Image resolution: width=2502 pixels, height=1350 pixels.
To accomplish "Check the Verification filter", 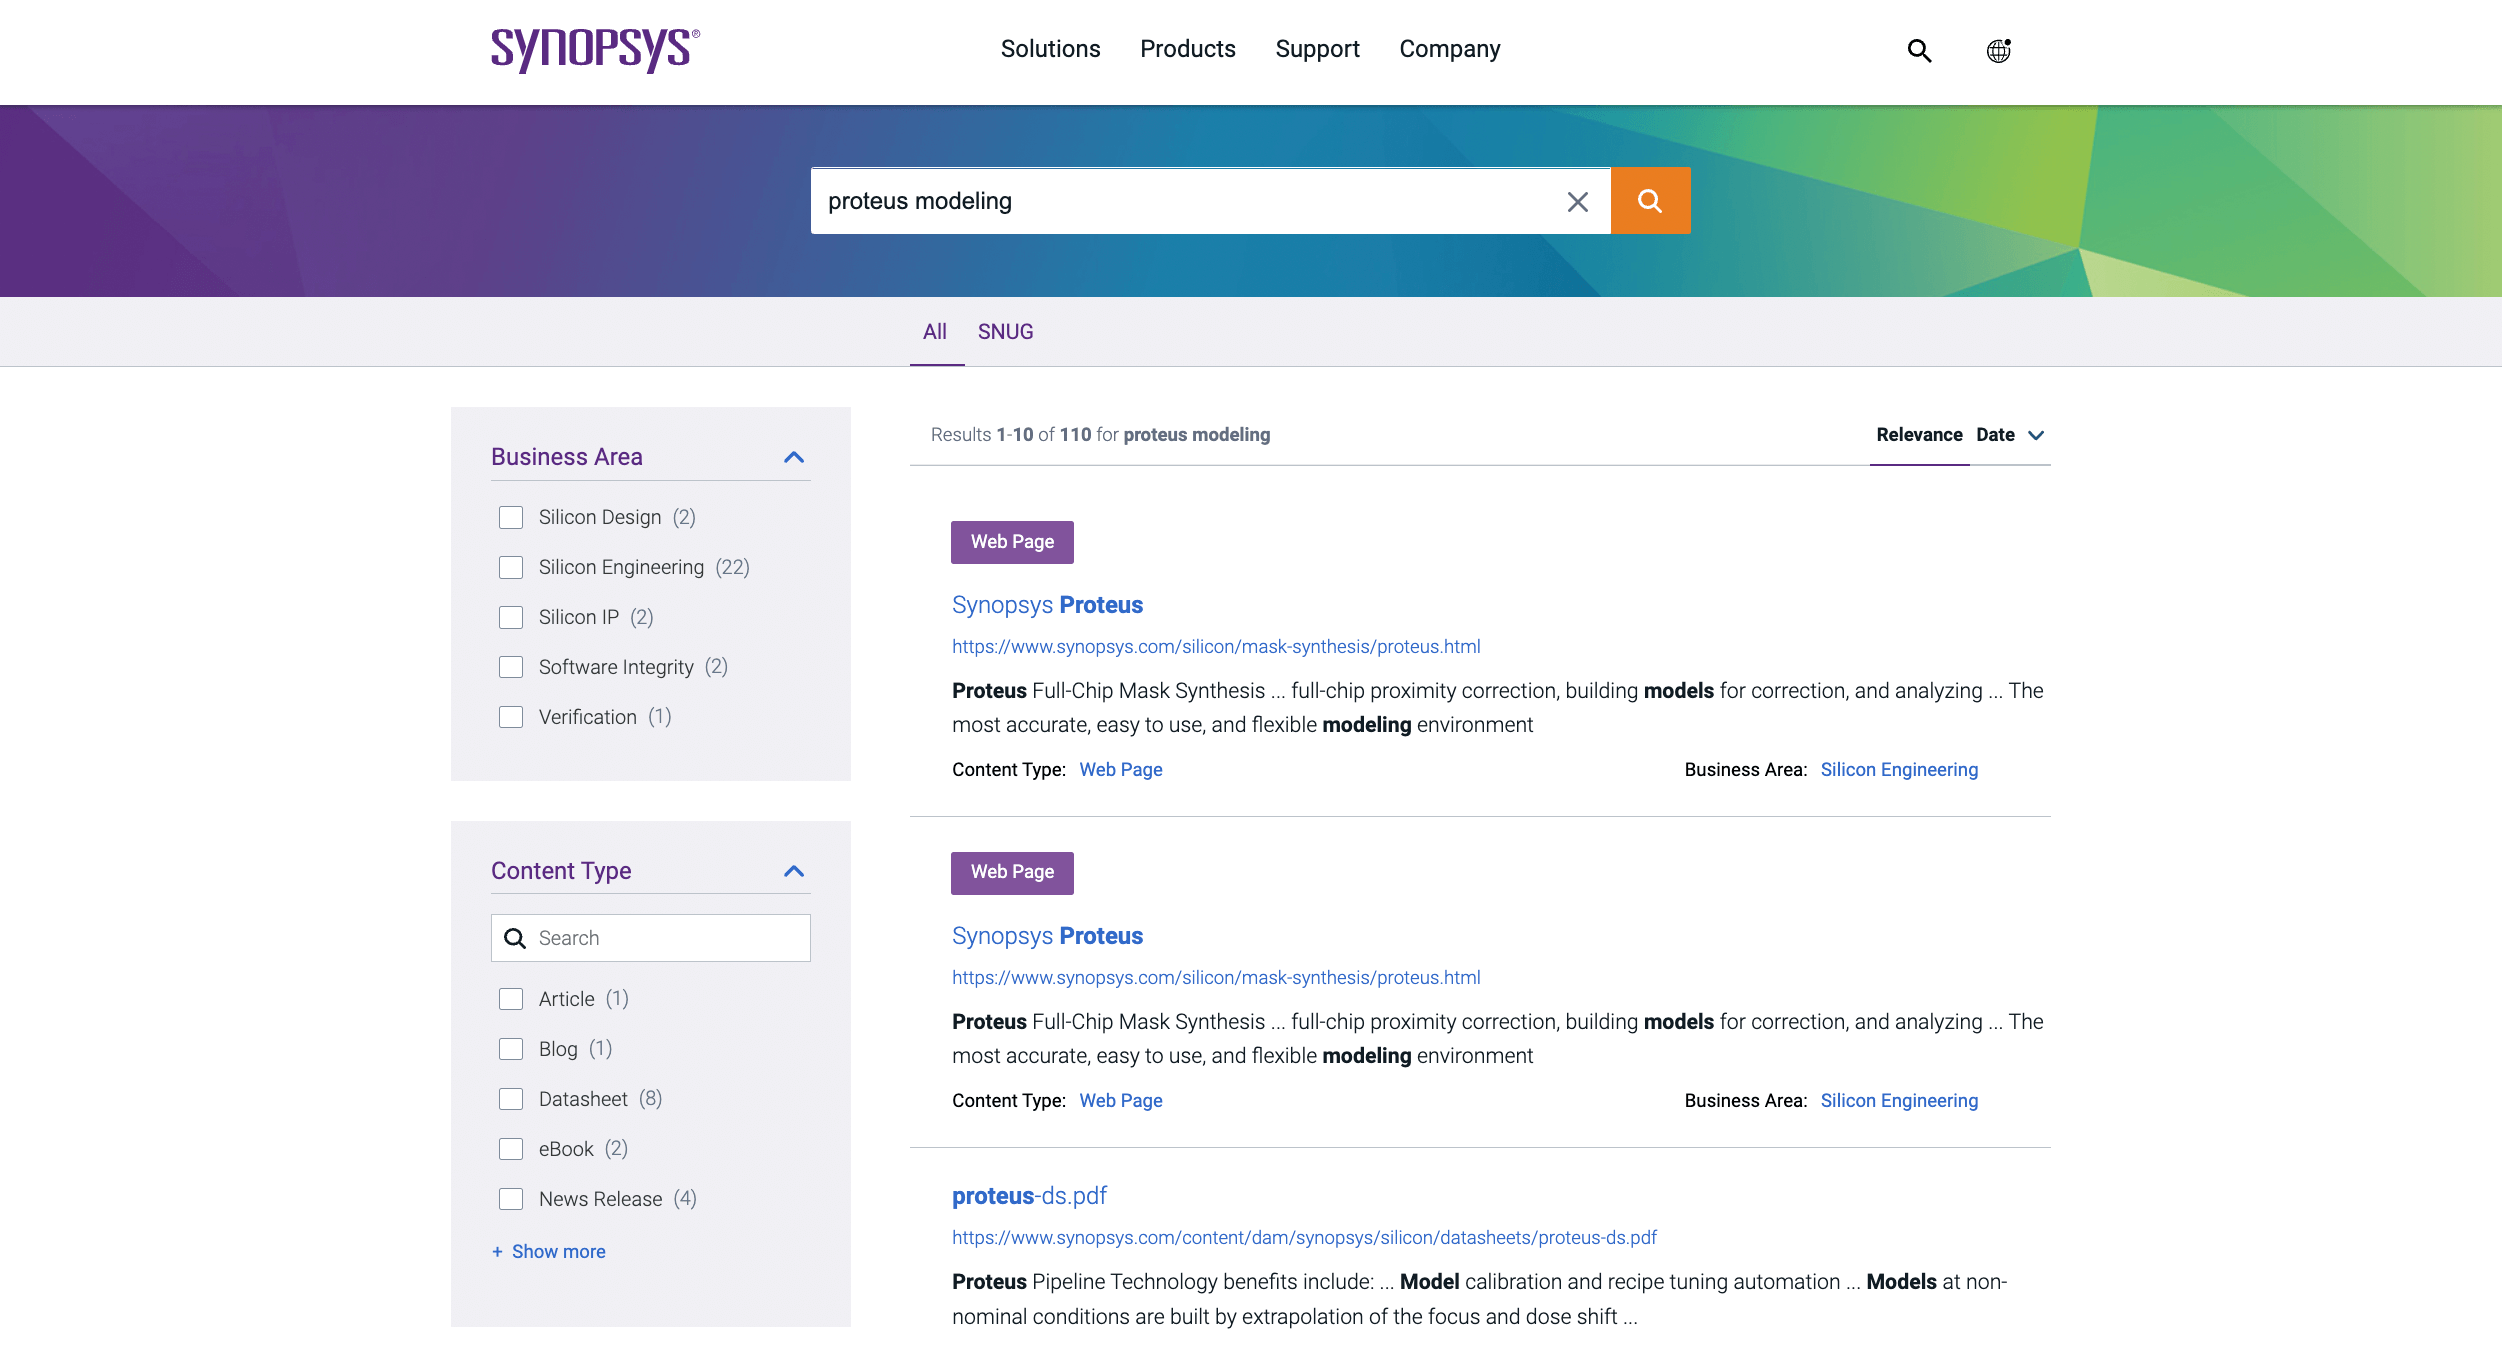I will [x=511, y=717].
